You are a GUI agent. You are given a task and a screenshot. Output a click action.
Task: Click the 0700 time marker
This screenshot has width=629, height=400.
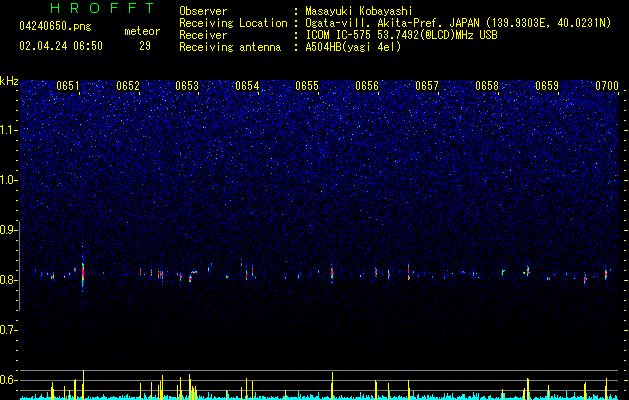coord(607,86)
